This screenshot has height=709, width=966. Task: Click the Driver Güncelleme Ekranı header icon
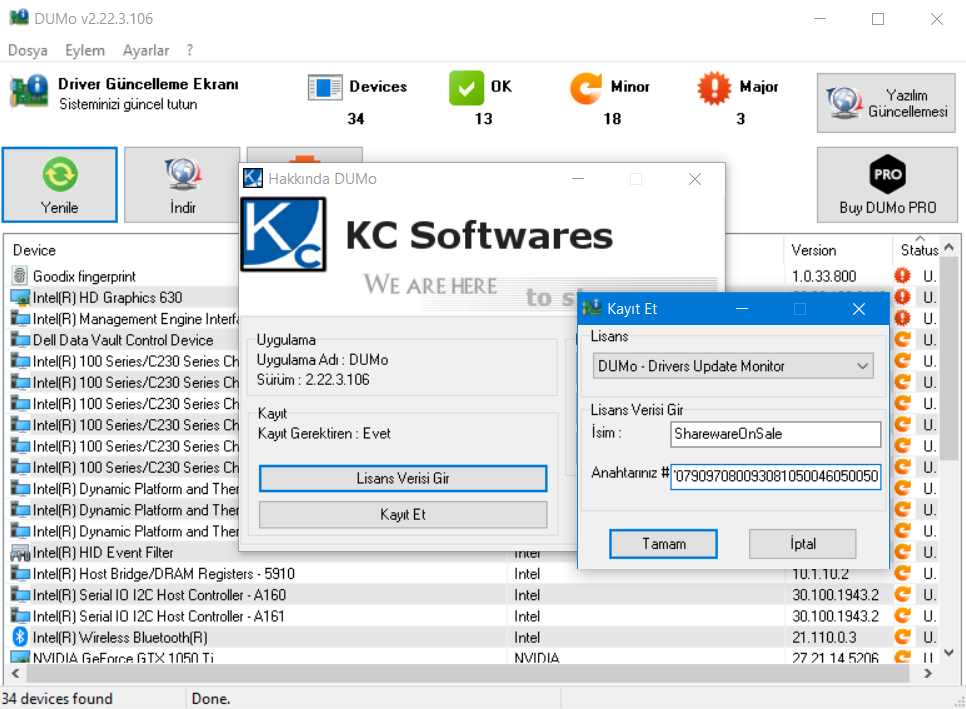click(x=29, y=91)
